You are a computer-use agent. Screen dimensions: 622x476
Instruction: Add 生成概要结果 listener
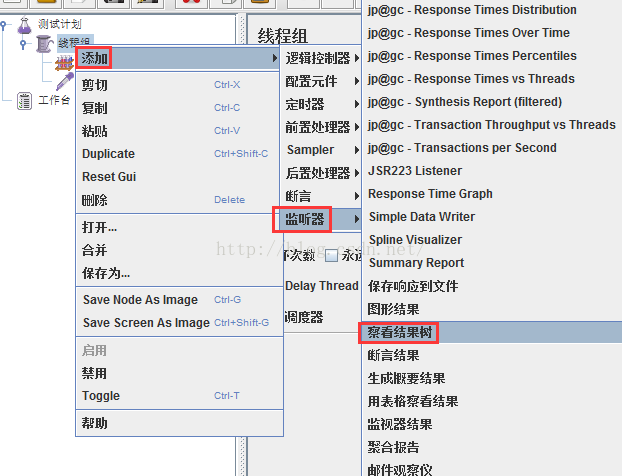tap(492, 378)
